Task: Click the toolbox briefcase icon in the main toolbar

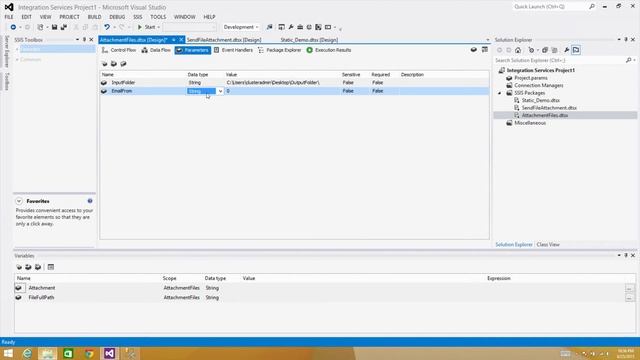Action: 300,27
